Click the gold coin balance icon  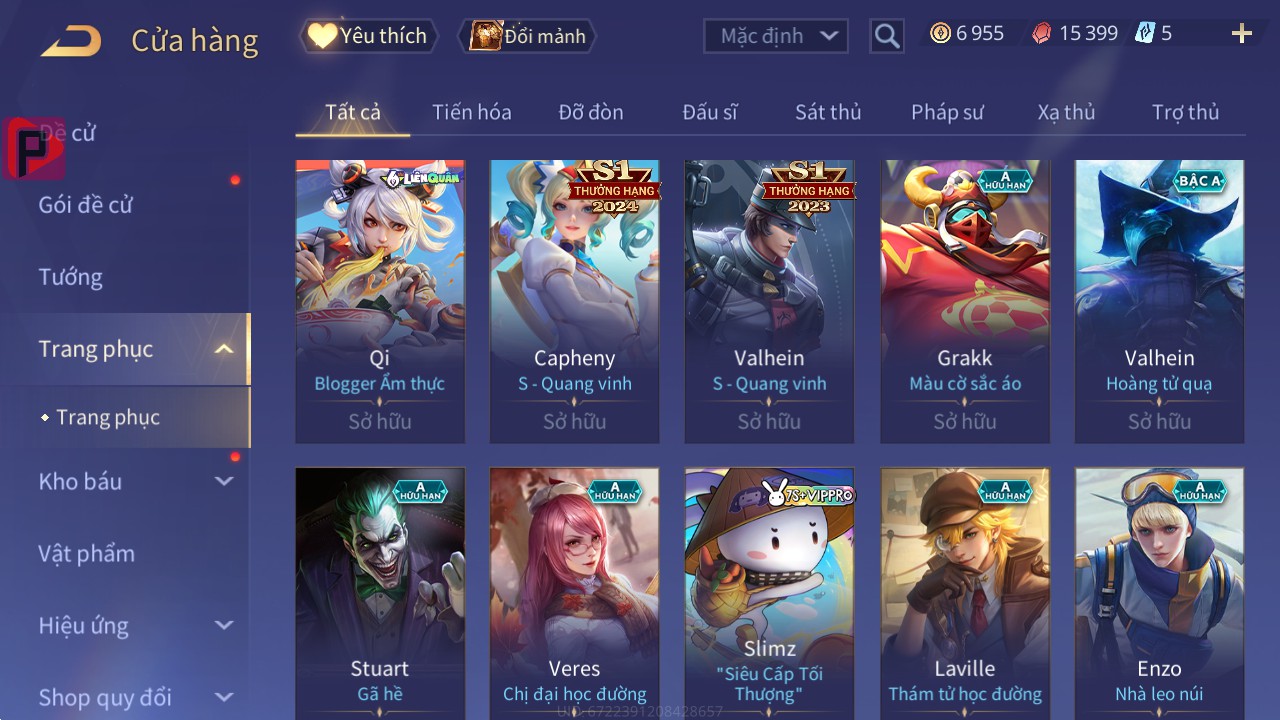[940, 34]
